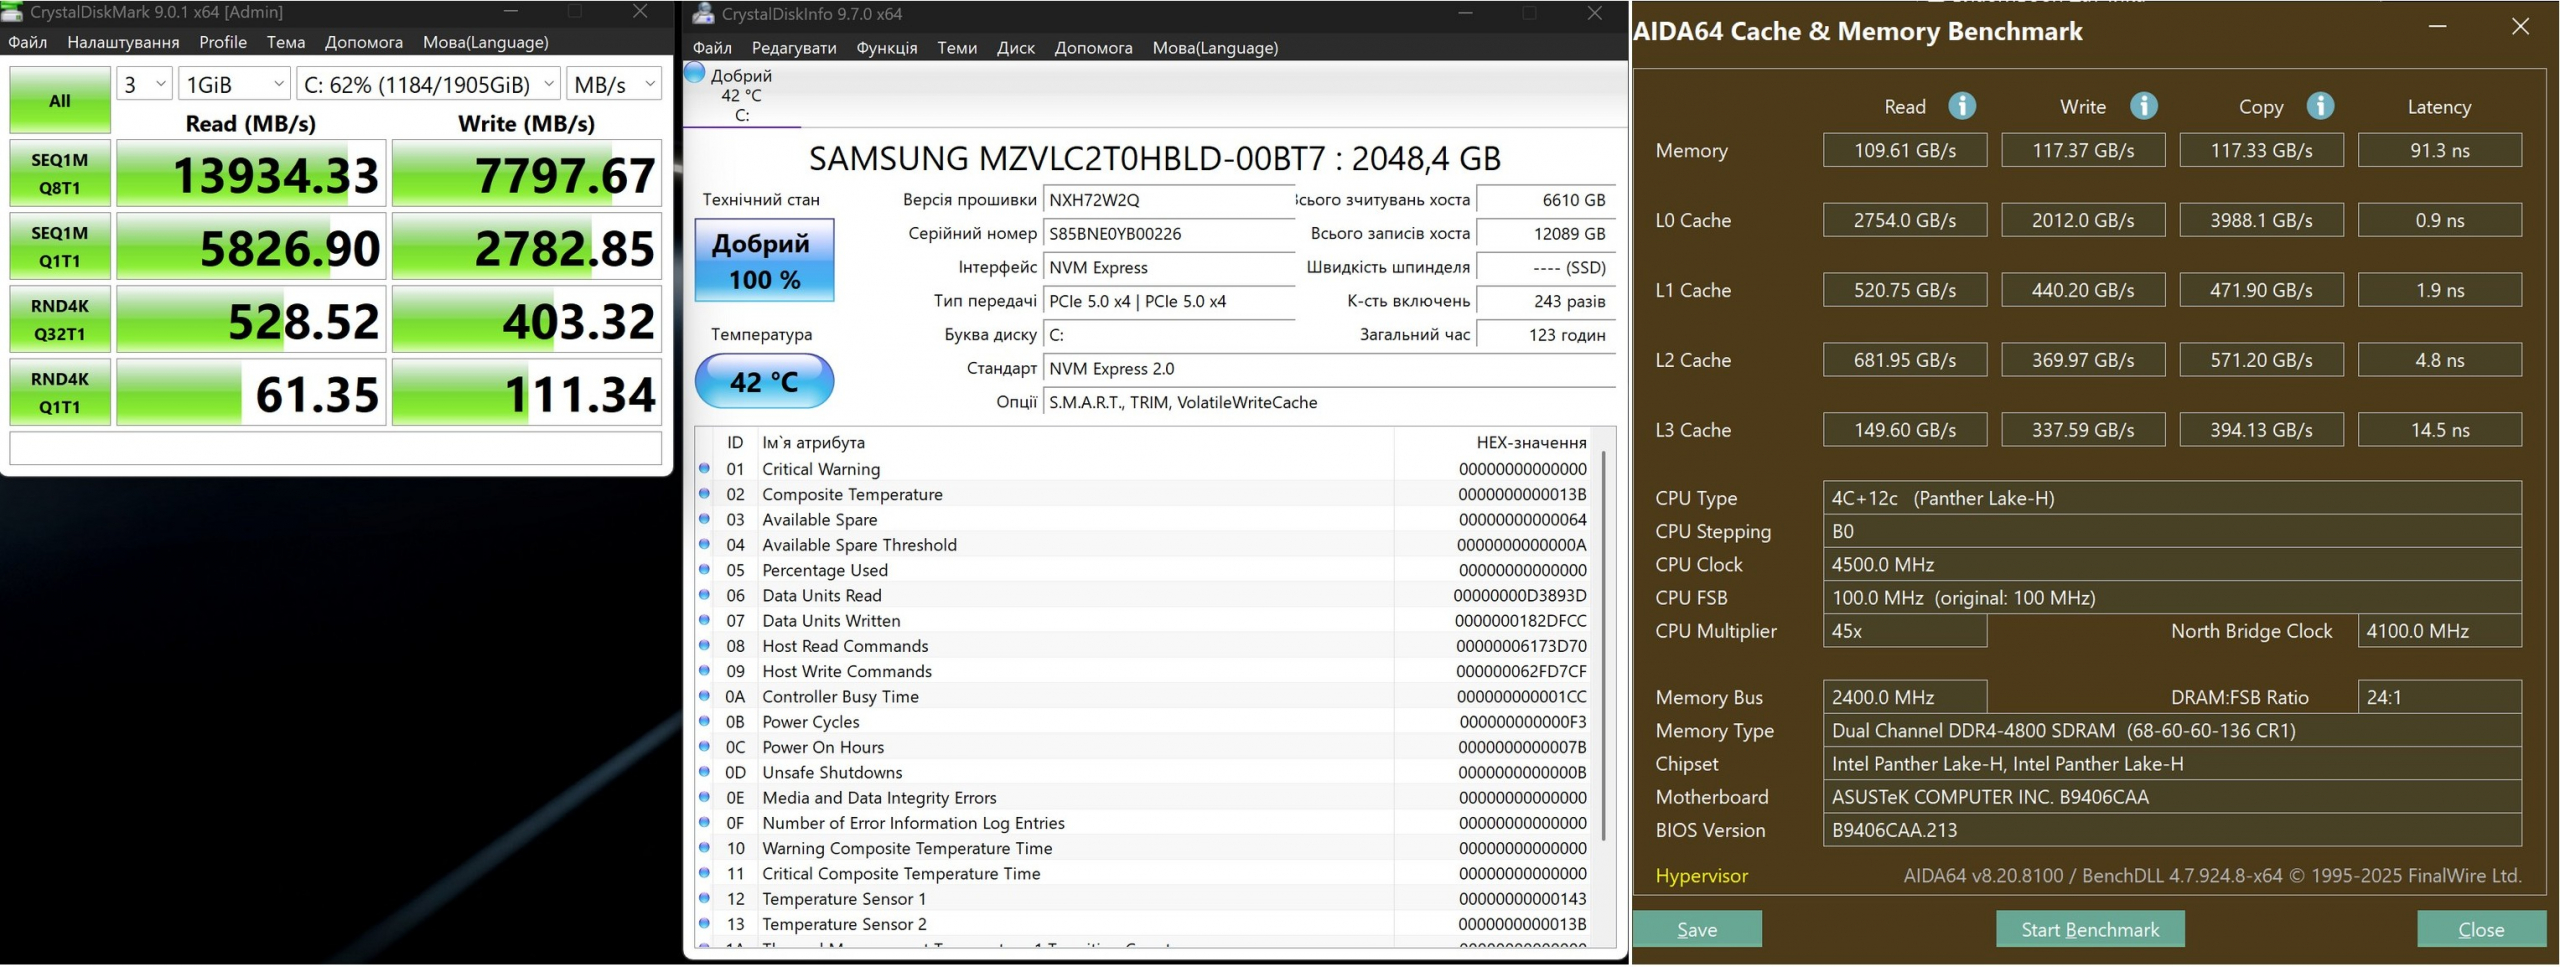Click the Copy info icon in AIDA64
This screenshot has height=967, width=2560.
coord(2319,106)
